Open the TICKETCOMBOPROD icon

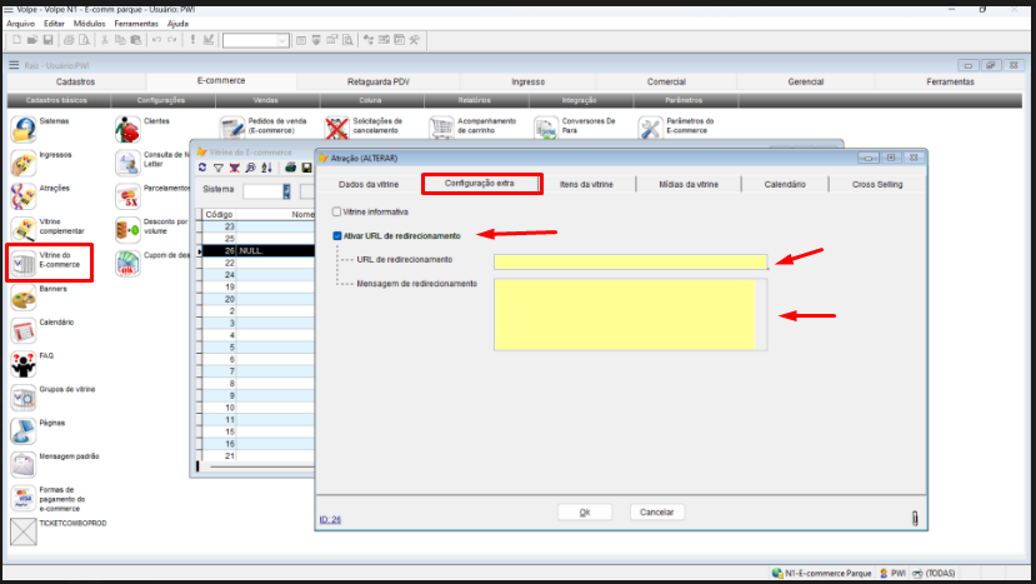coord(23,532)
